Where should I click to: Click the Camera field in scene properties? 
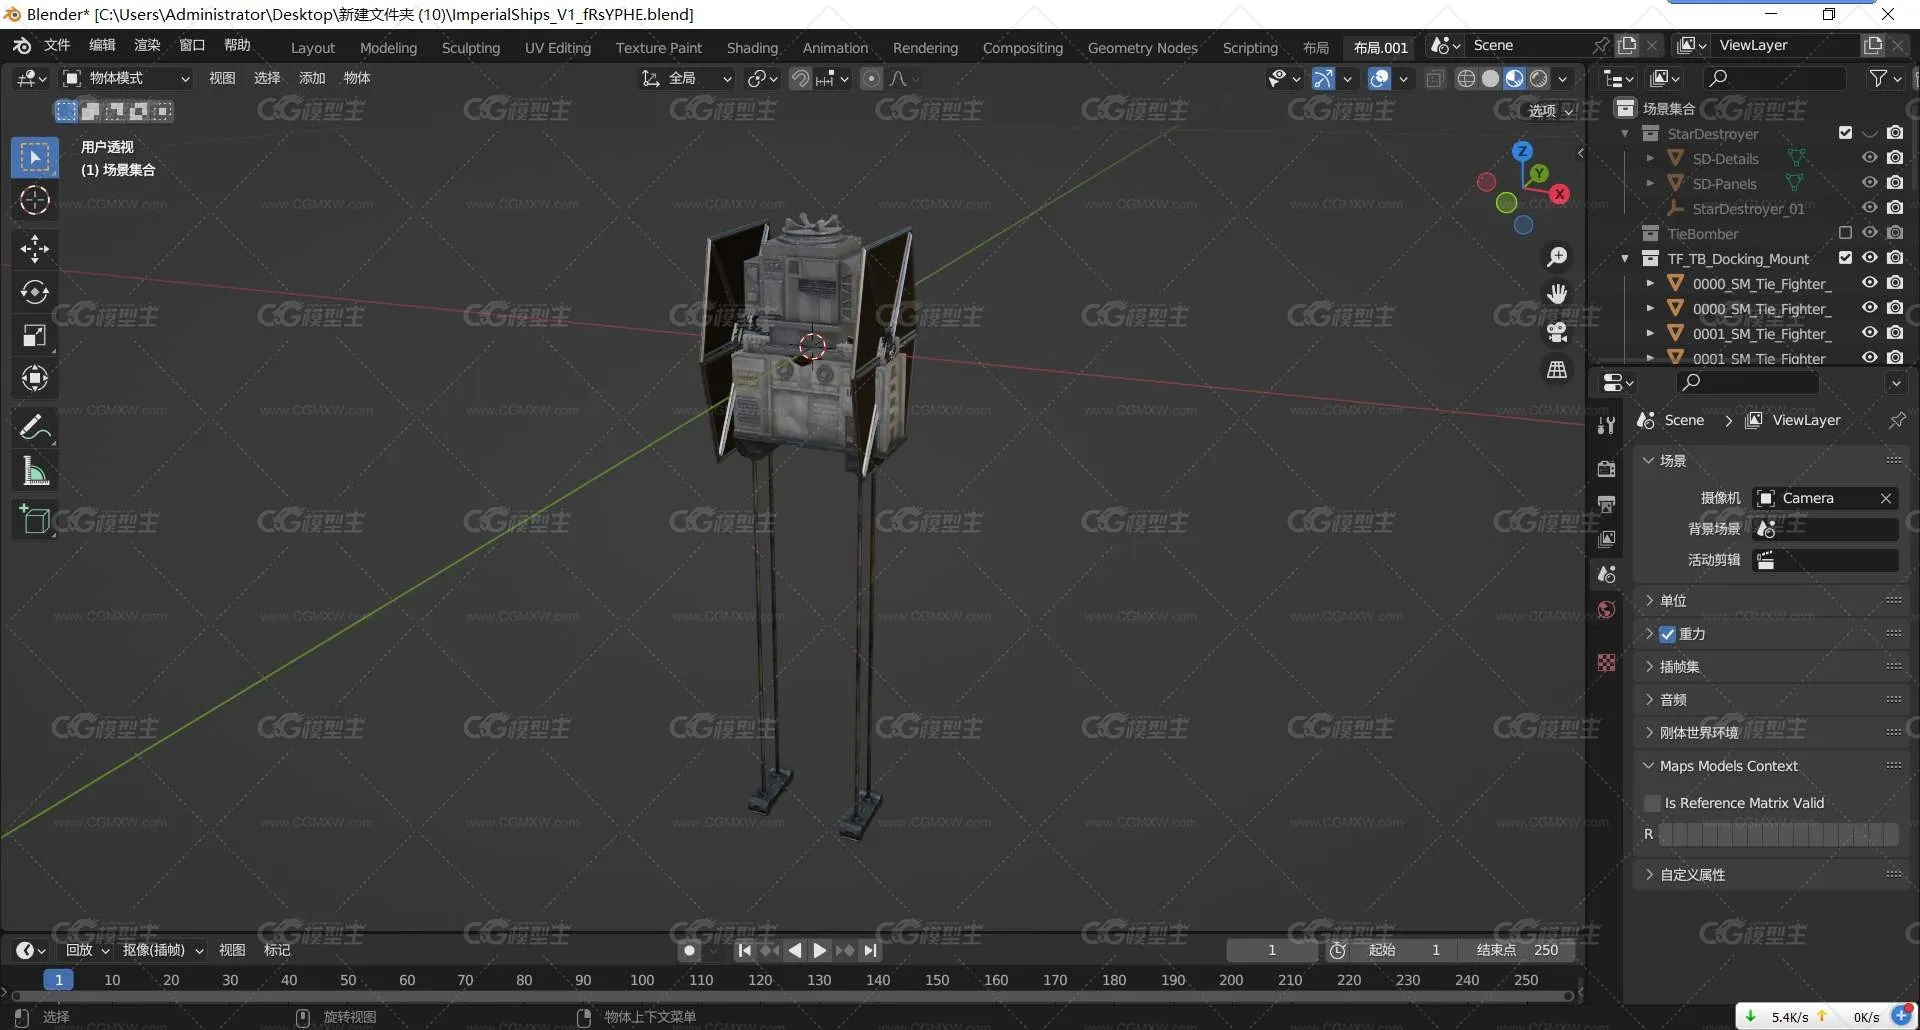pos(1826,498)
